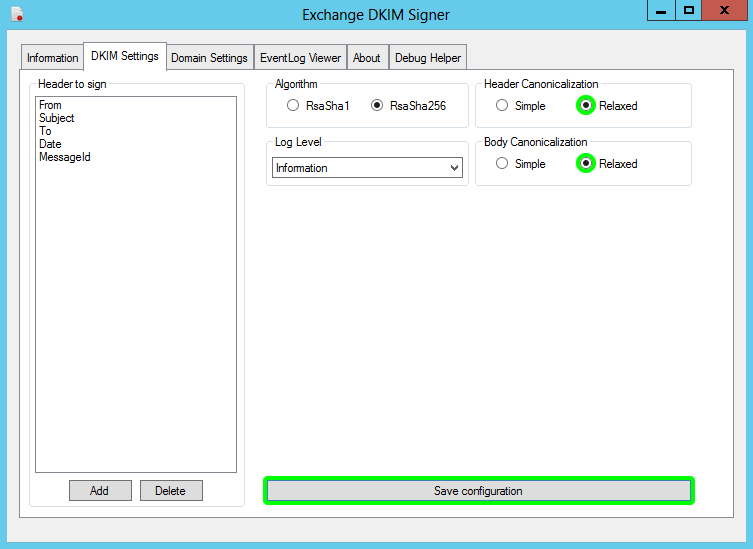Set body canonicalization to Simple
The width and height of the screenshot is (753, 549).
(502, 164)
